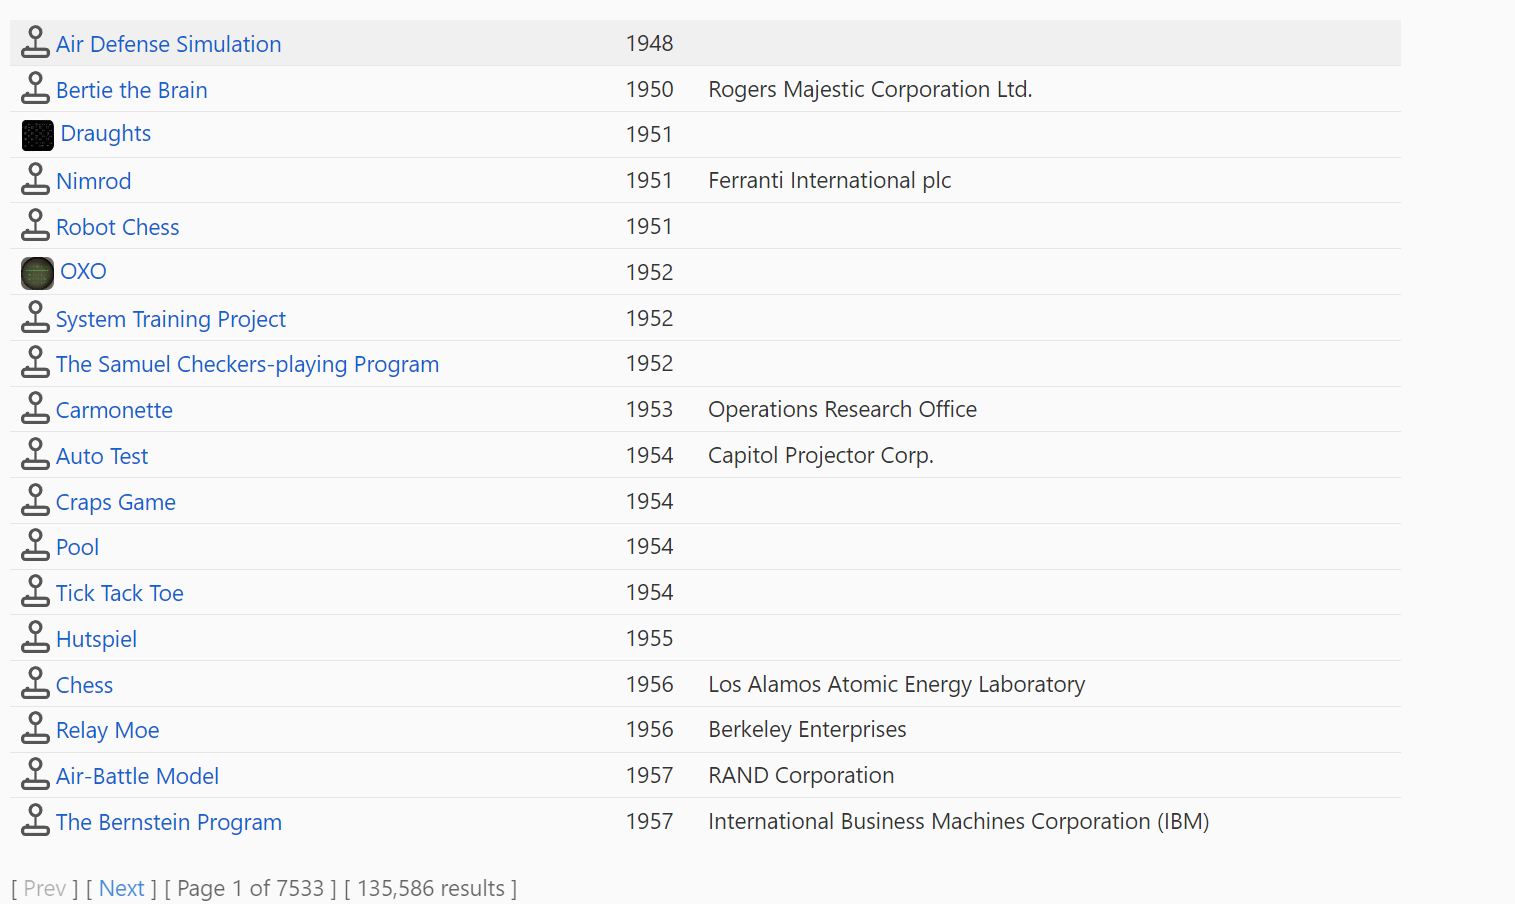Open the Air-Battle Model link
This screenshot has height=904, width=1515.
[x=138, y=776]
